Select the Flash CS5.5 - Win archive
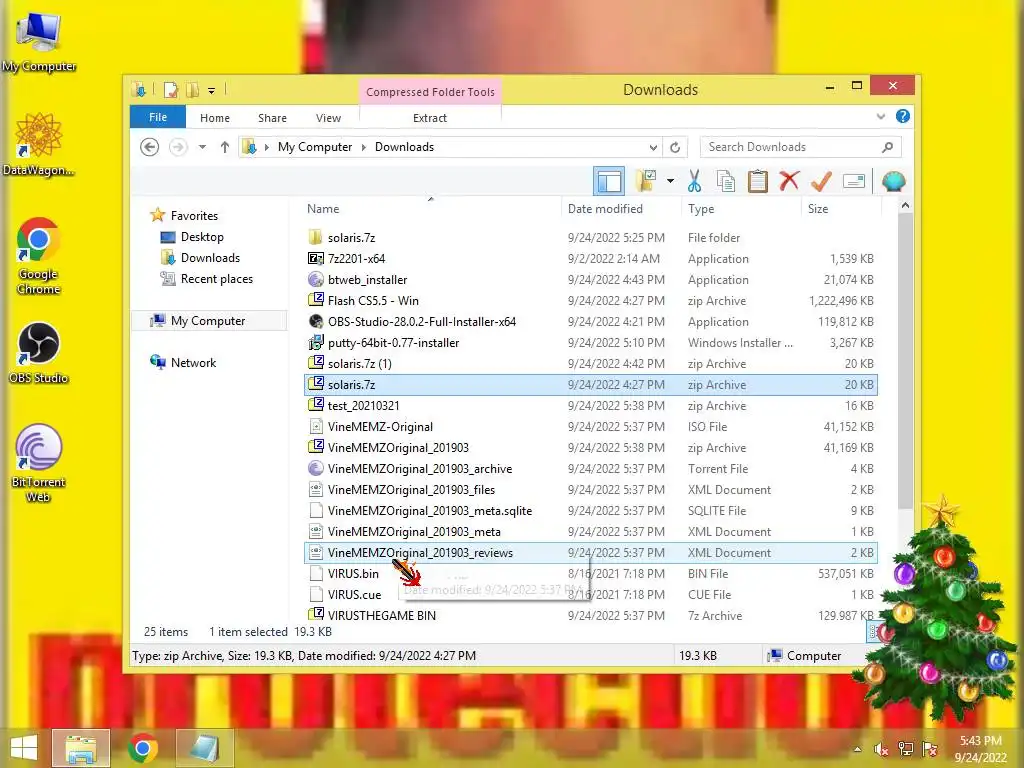This screenshot has height=768, width=1024. pos(591,300)
